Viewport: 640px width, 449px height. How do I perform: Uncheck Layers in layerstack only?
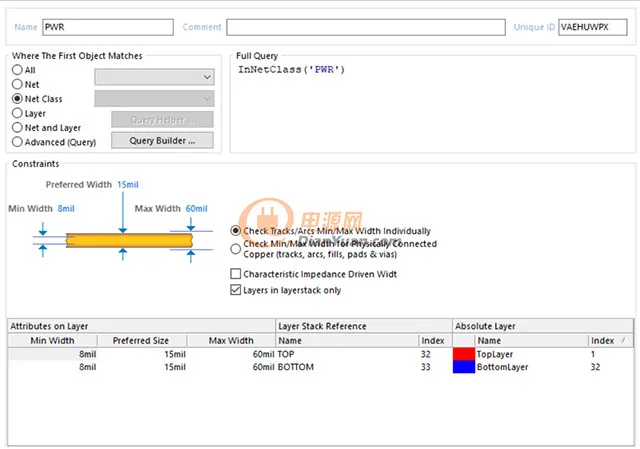pos(236,290)
